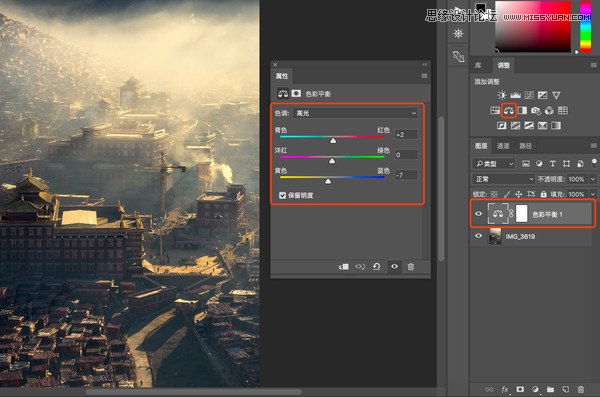Add a Color Lookup grid adjustment
The height and width of the screenshot is (397, 600).
[x=562, y=111]
